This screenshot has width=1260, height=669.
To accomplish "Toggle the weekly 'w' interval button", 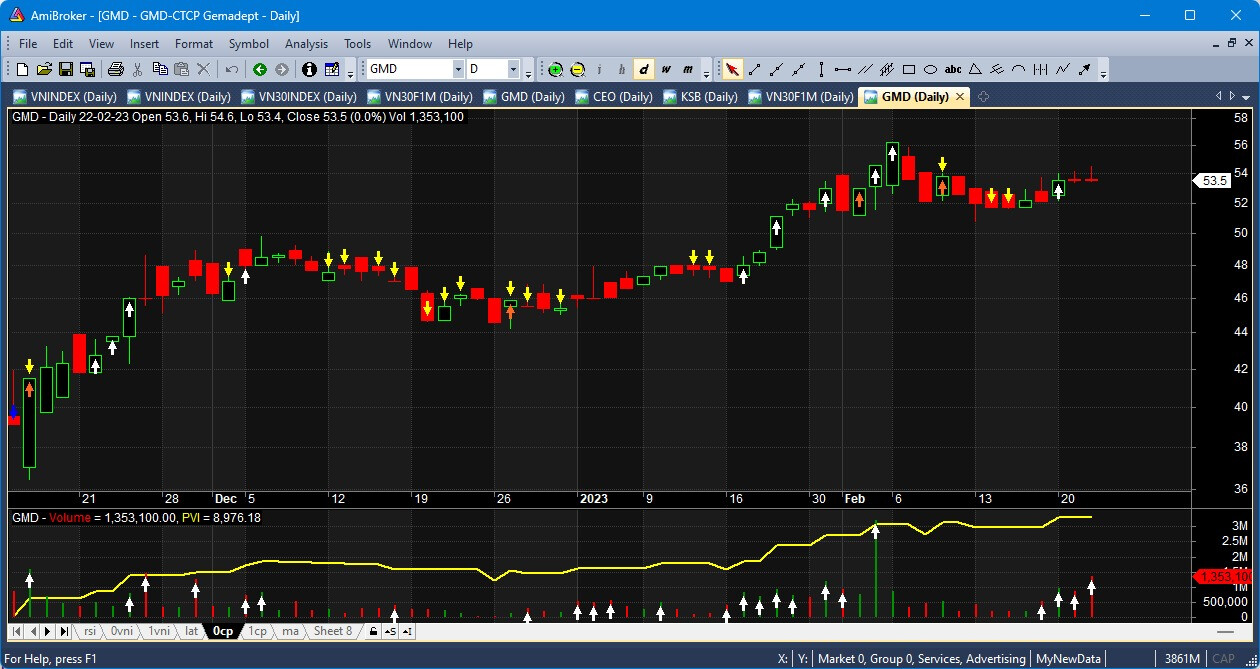I will [666, 69].
